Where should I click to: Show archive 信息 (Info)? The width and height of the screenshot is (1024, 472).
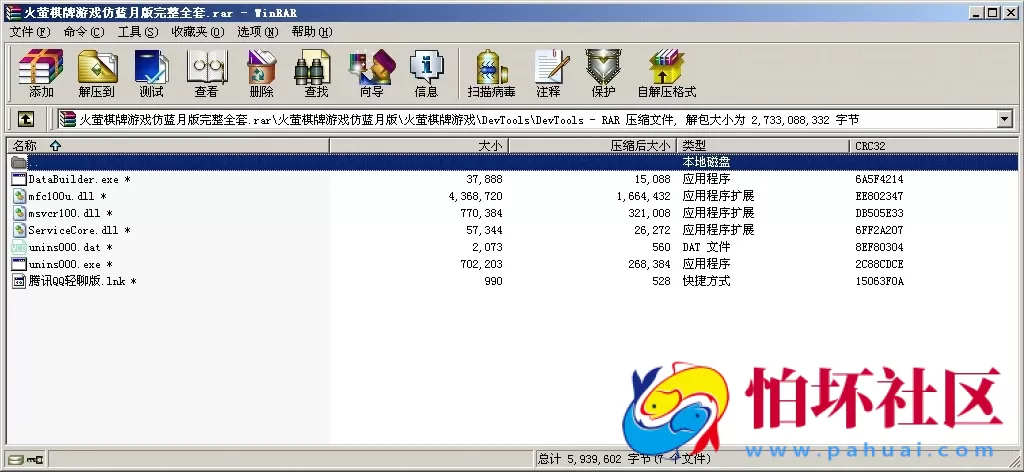426,74
